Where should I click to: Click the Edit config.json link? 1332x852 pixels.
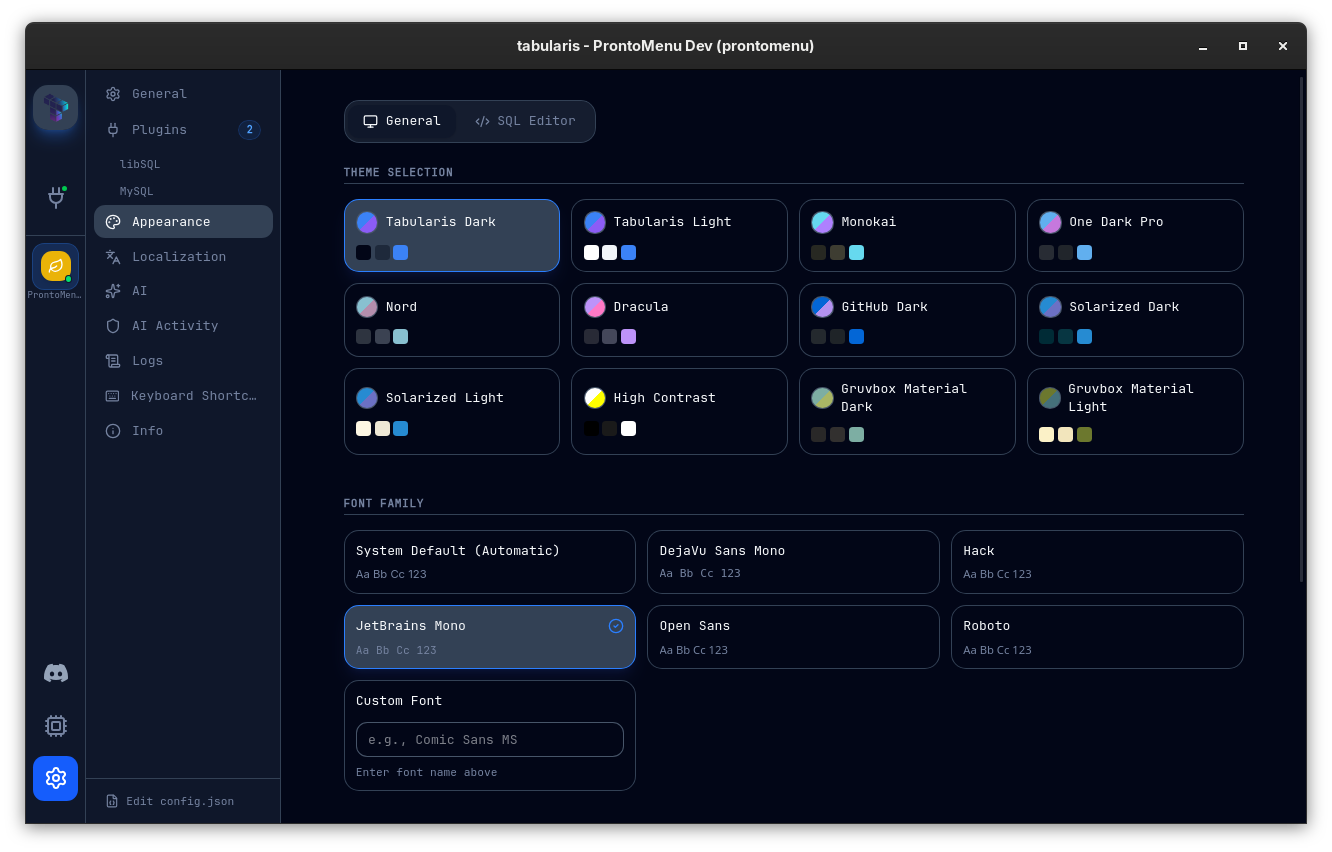(x=170, y=801)
